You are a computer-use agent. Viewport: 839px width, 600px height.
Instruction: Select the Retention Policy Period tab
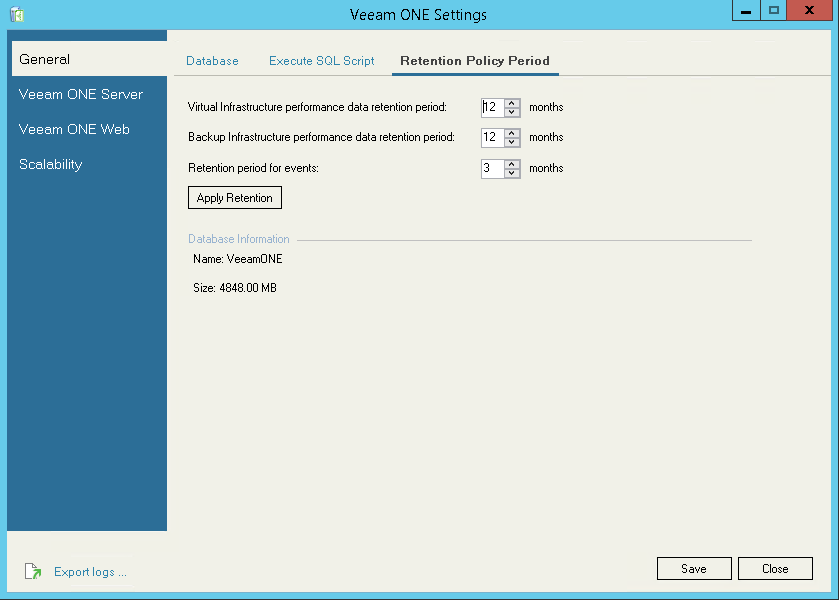[x=475, y=60]
